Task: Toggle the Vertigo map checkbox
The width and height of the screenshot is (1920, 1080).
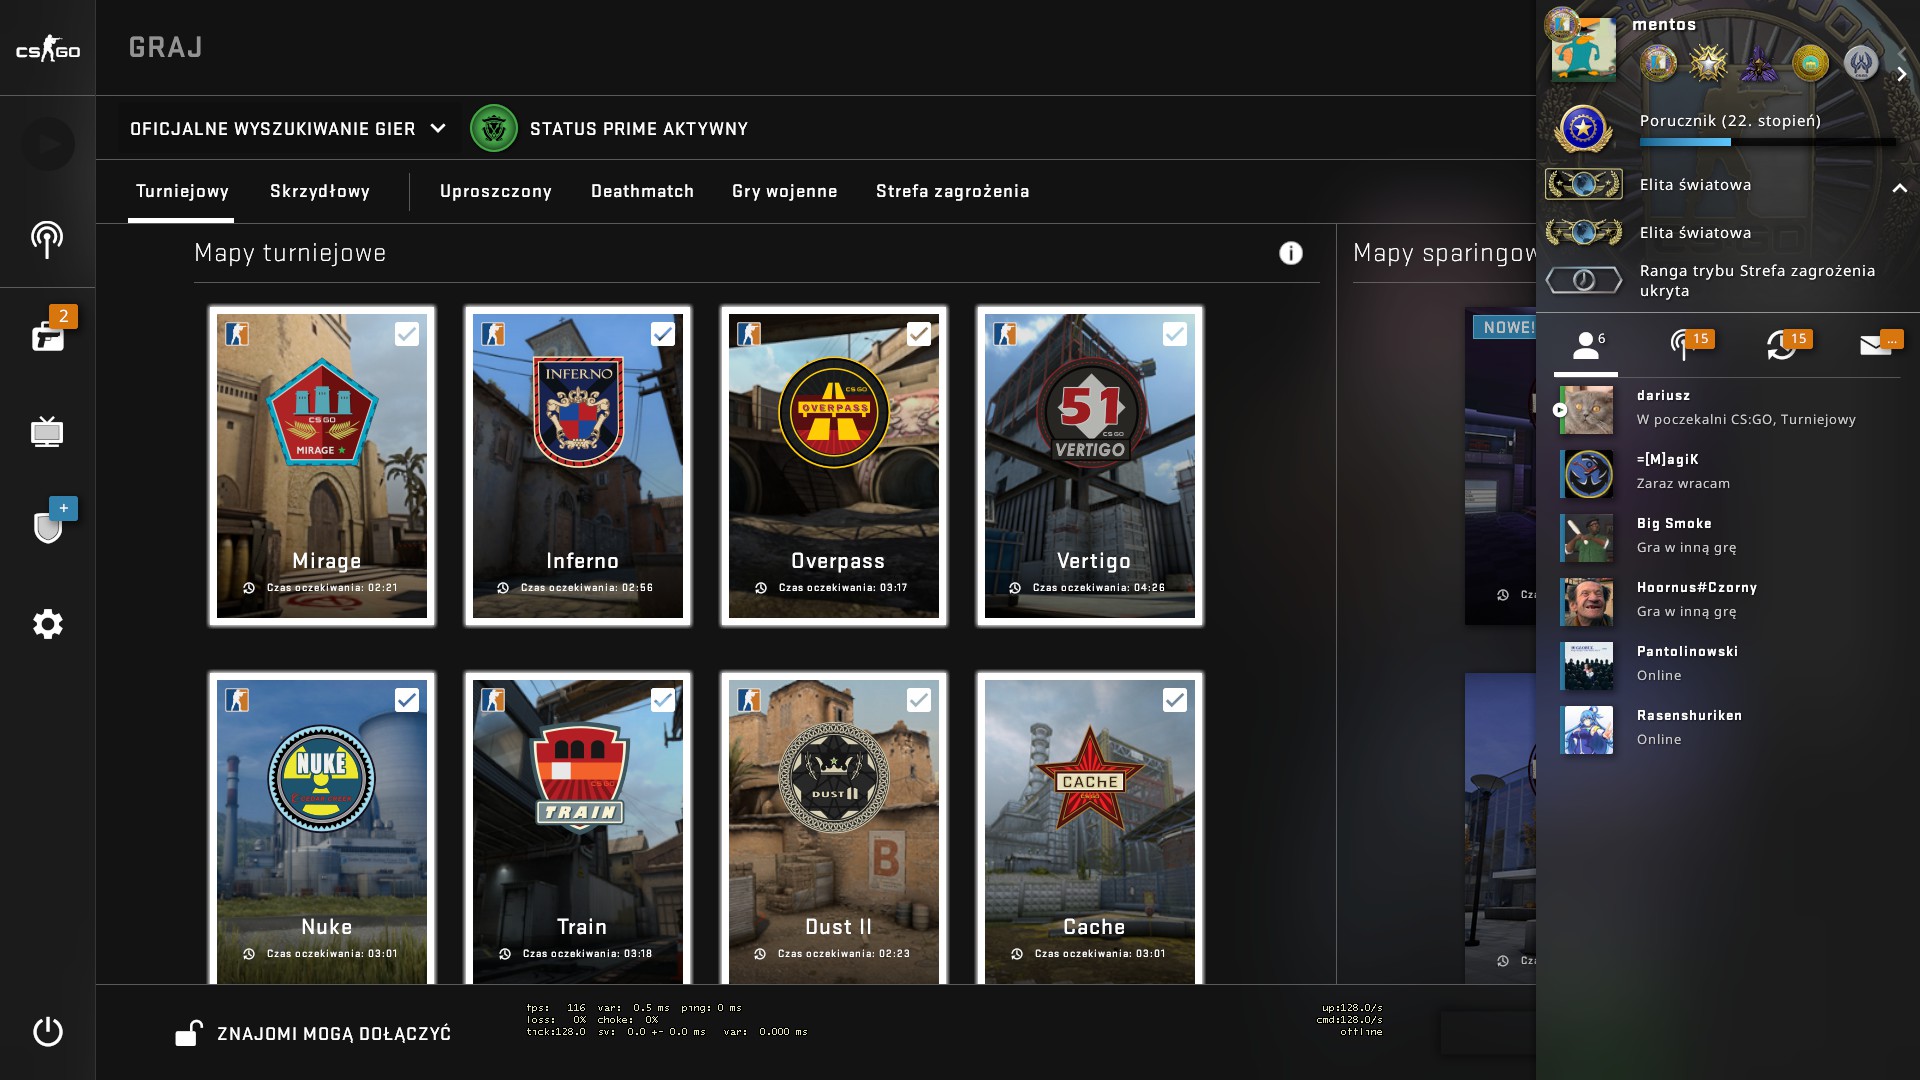Action: pos(1174,334)
